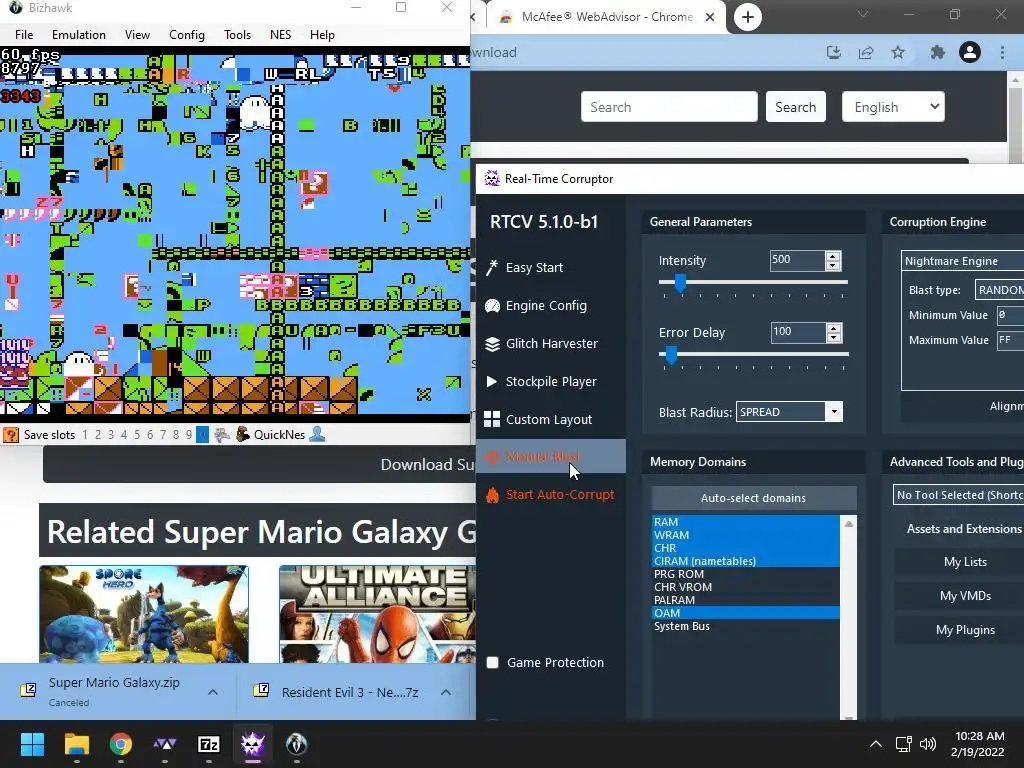The width and height of the screenshot is (1024, 768).
Task: Open Bizhawk NES menu
Action: pyautogui.click(x=280, y=35)
